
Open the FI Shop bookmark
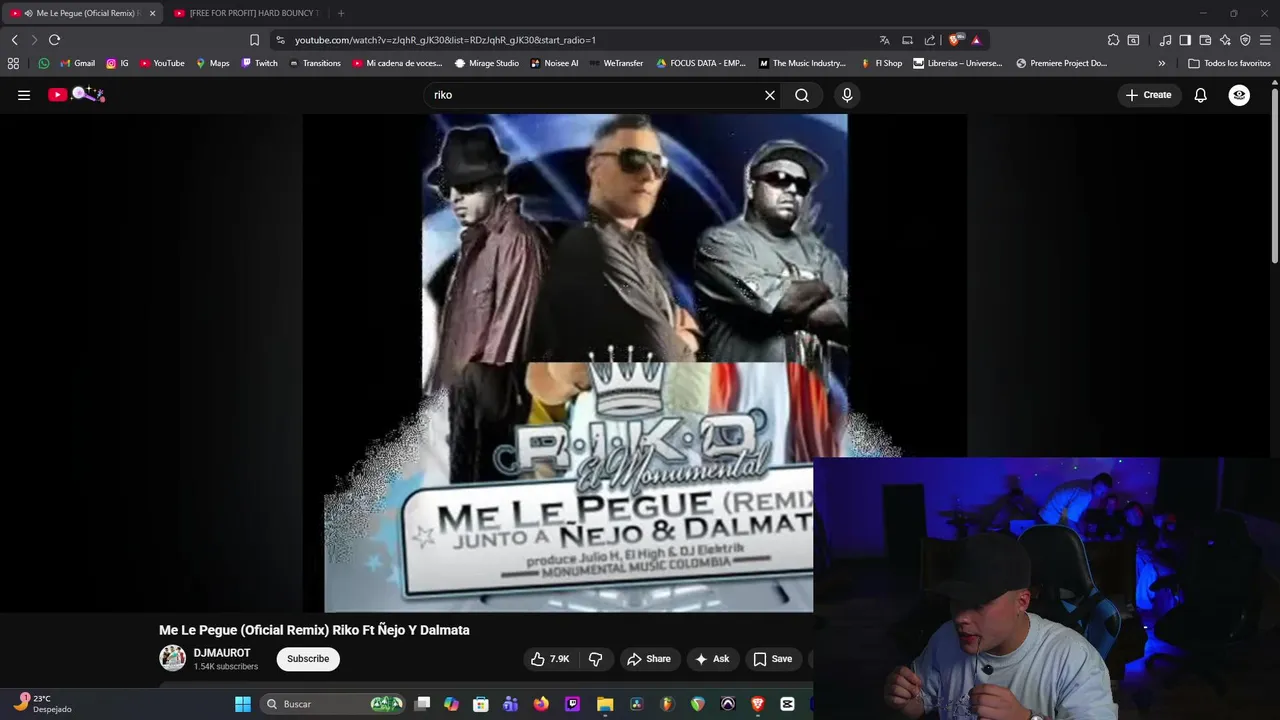click(881, 63)
